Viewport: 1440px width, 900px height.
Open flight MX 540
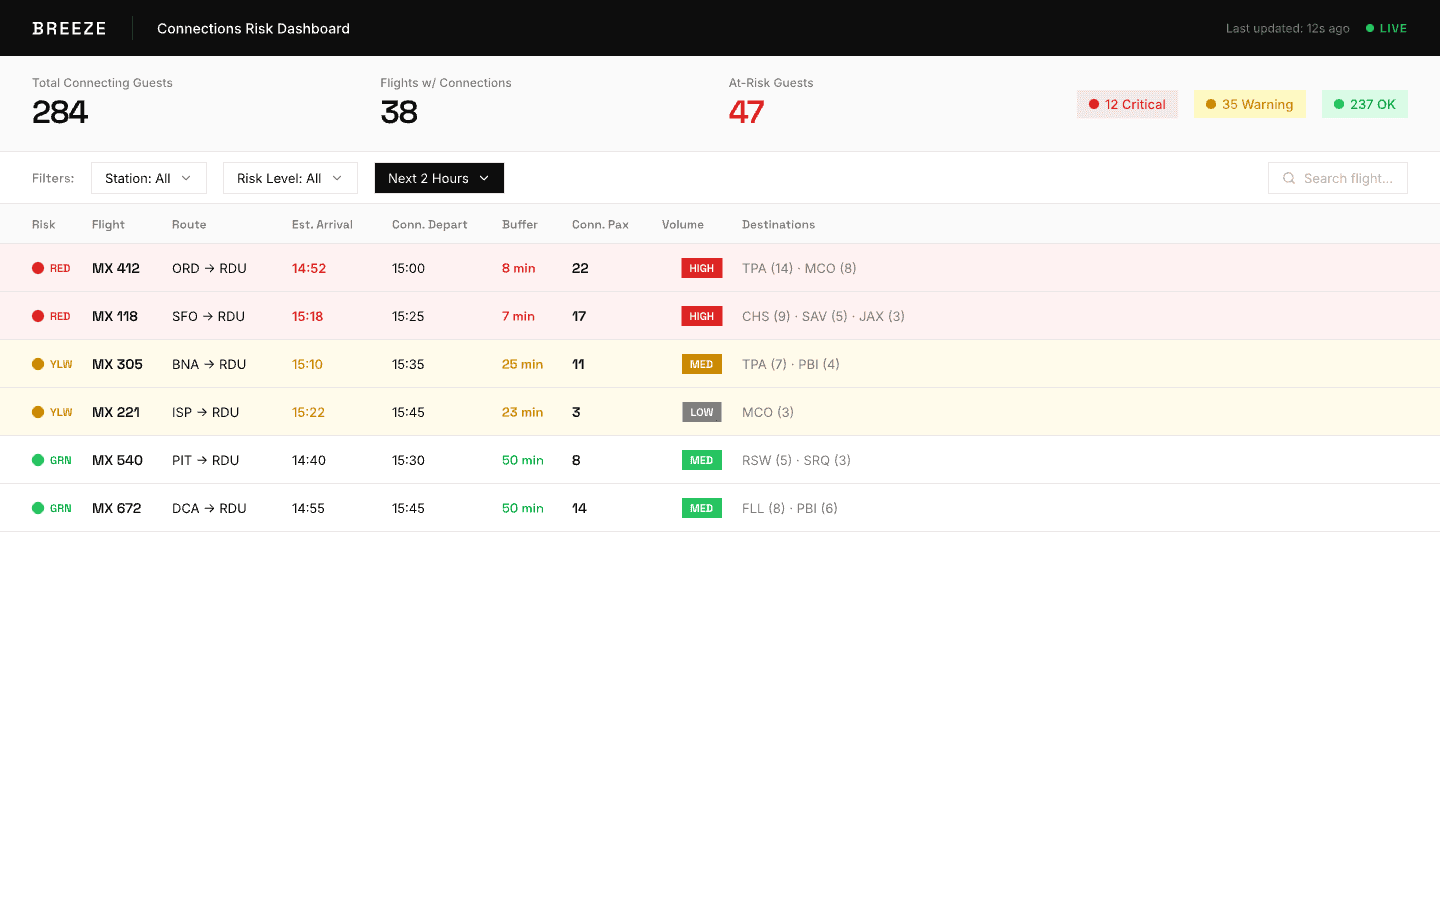pos(117,460)
